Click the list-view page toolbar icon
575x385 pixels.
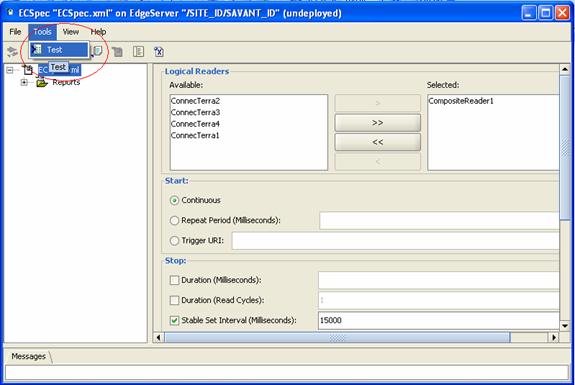pos(138,52)
